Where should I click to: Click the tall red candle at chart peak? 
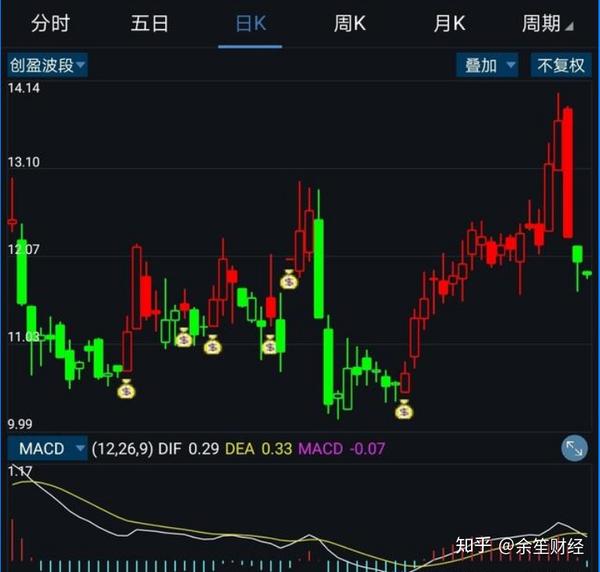pyautogui.click(x=568, y=173)
